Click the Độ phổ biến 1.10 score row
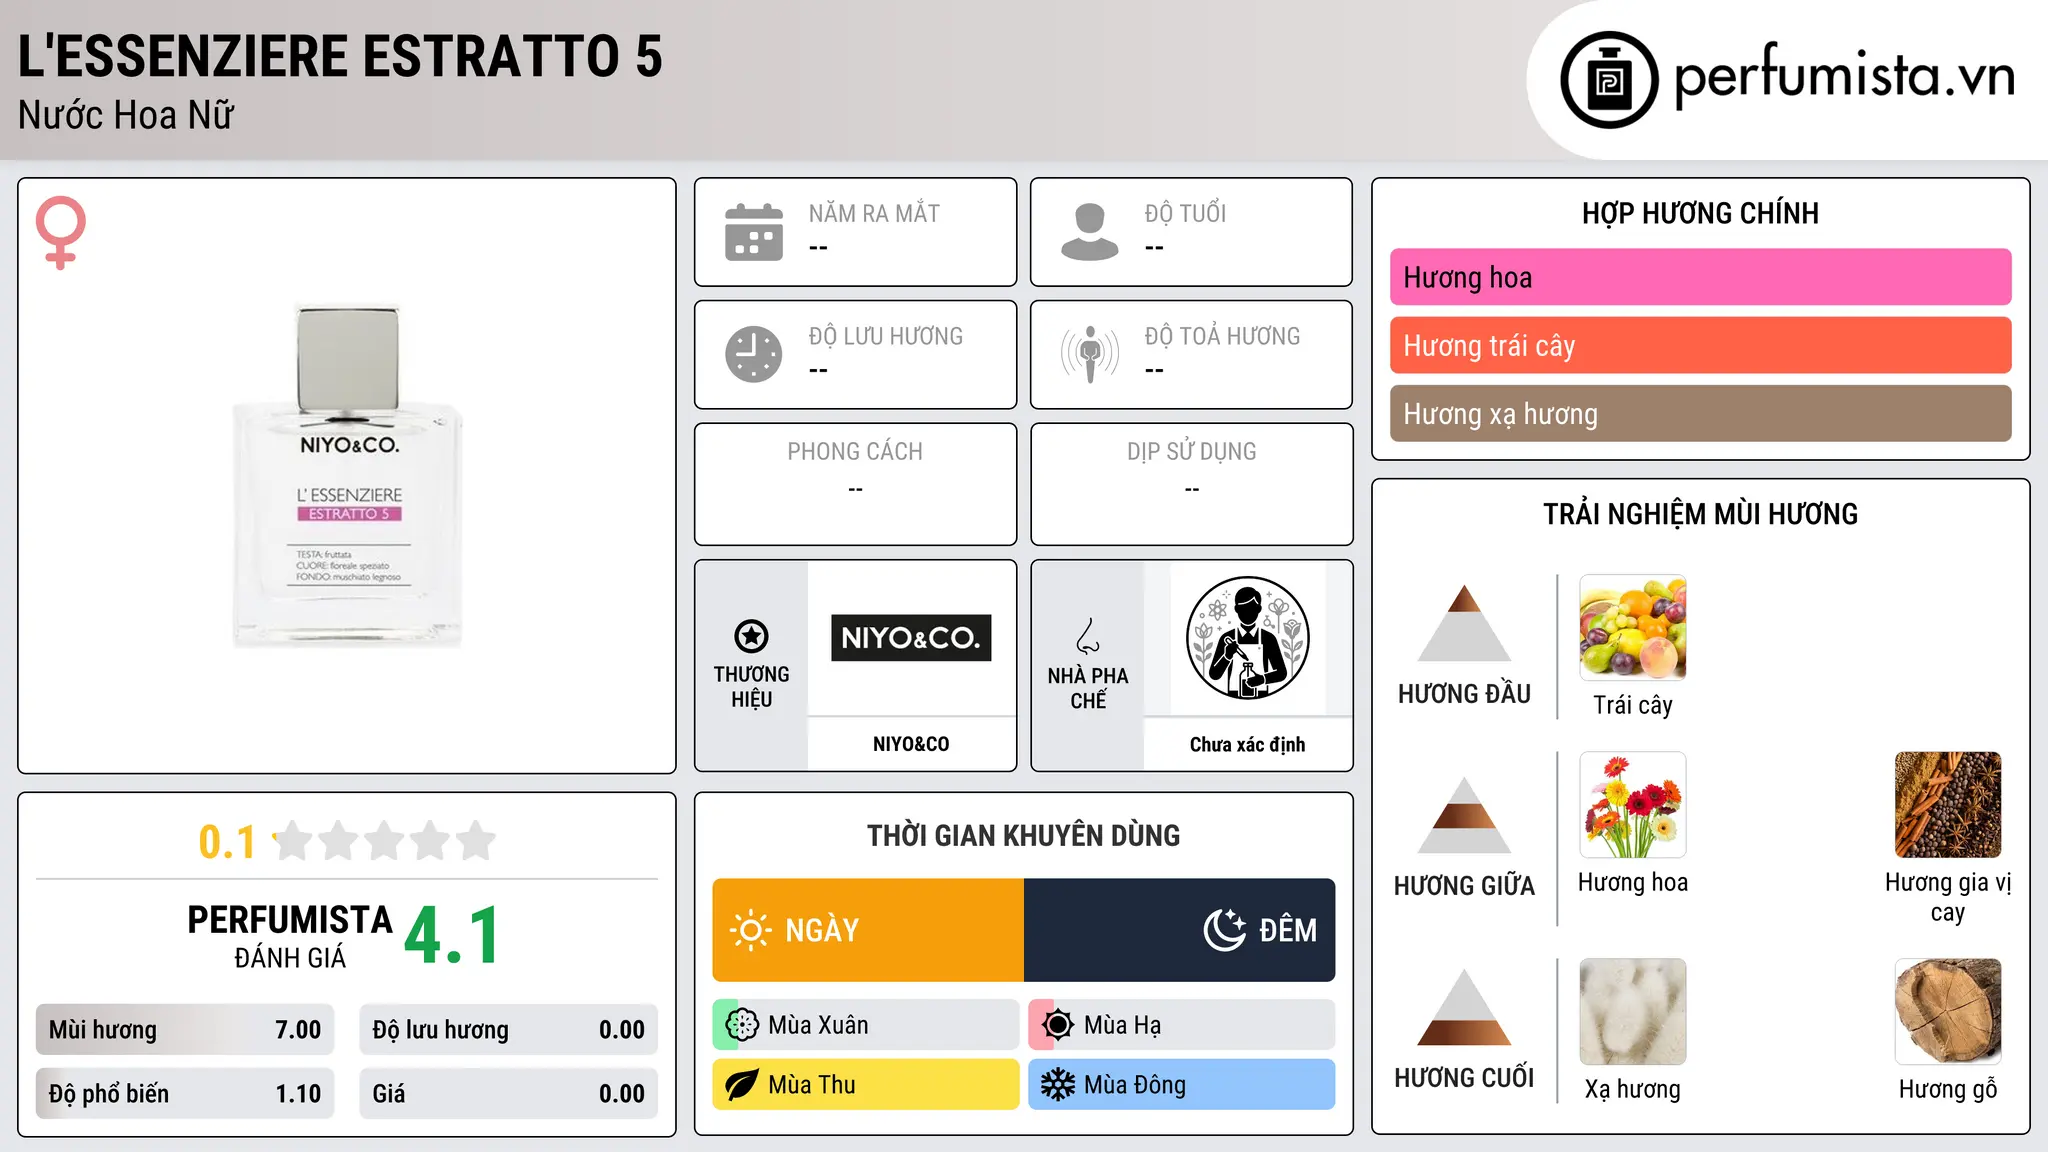 (185, 1094)
